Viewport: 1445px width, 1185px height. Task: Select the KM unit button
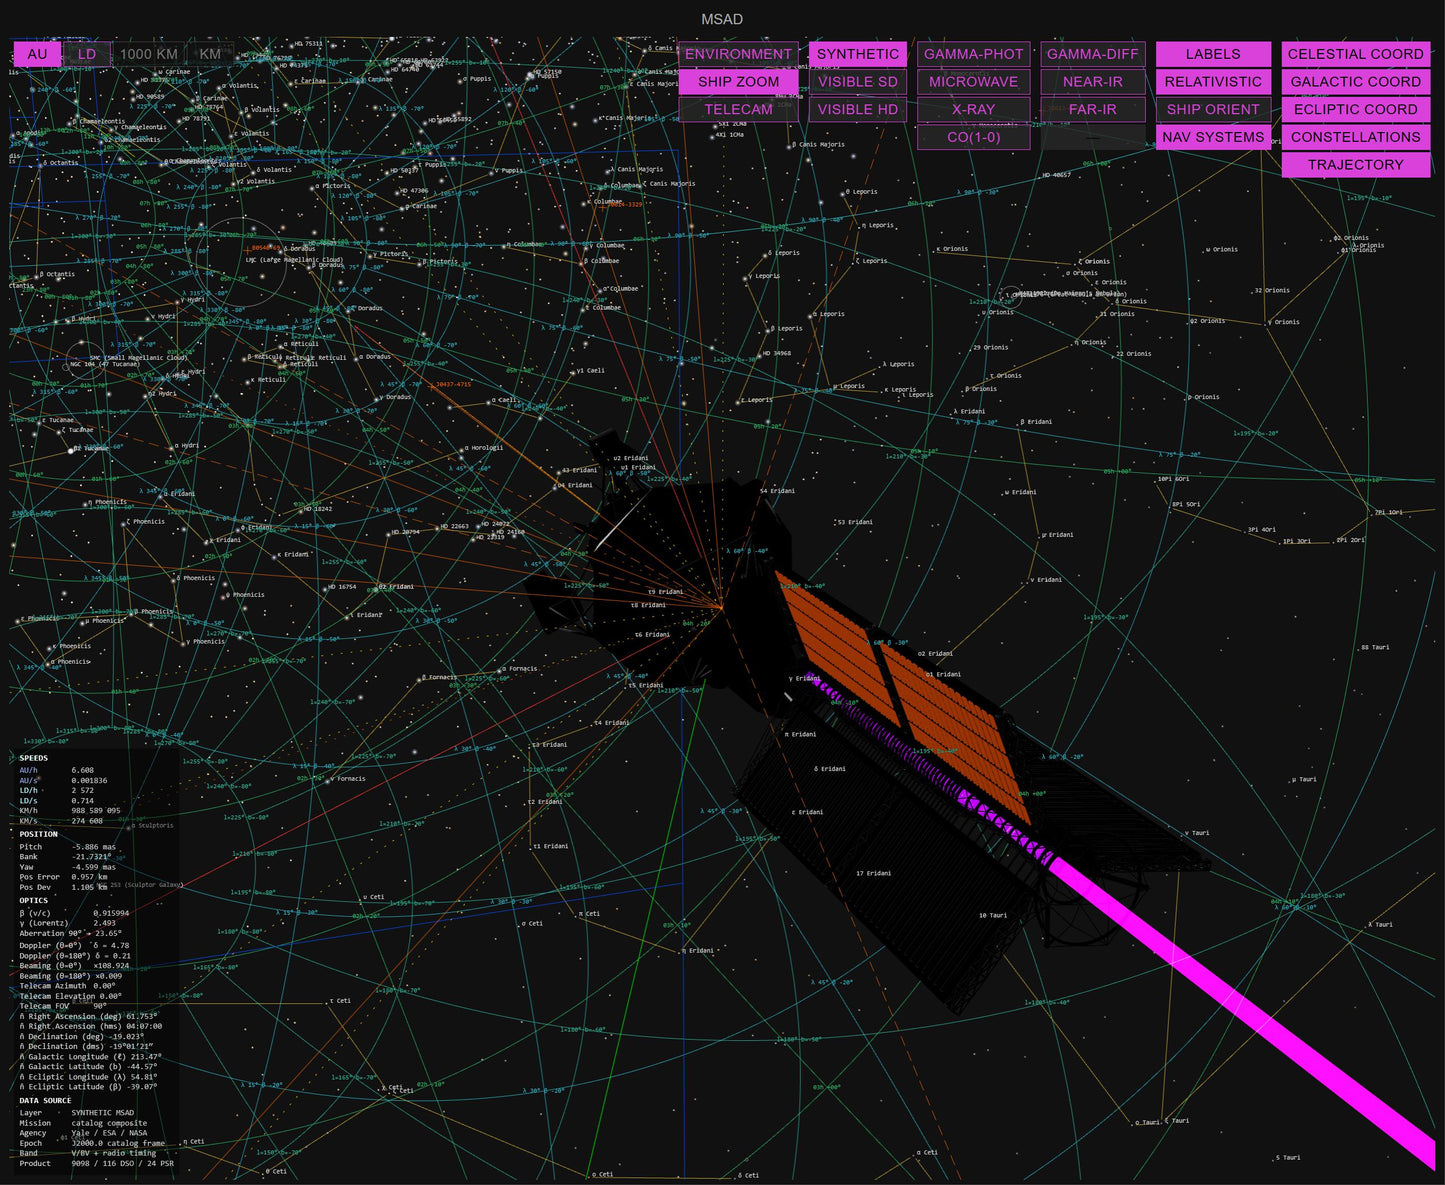click(x=210, y=54)
